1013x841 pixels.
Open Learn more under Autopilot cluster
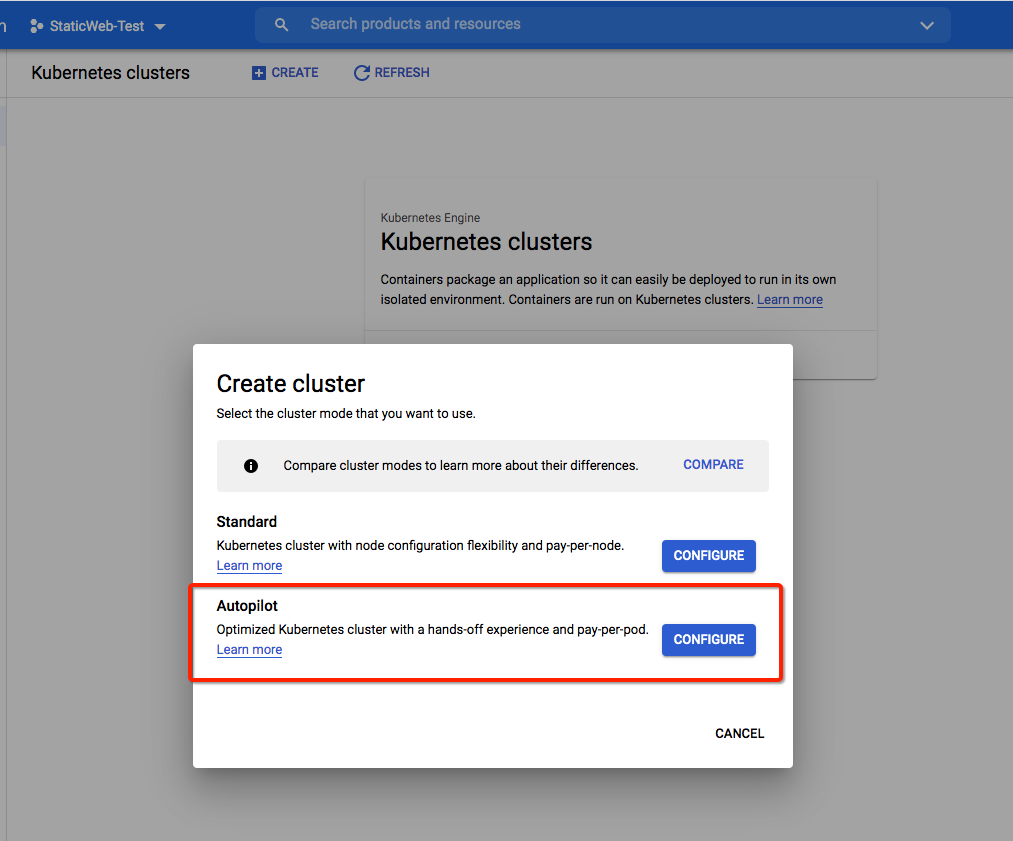pos(249,649)
